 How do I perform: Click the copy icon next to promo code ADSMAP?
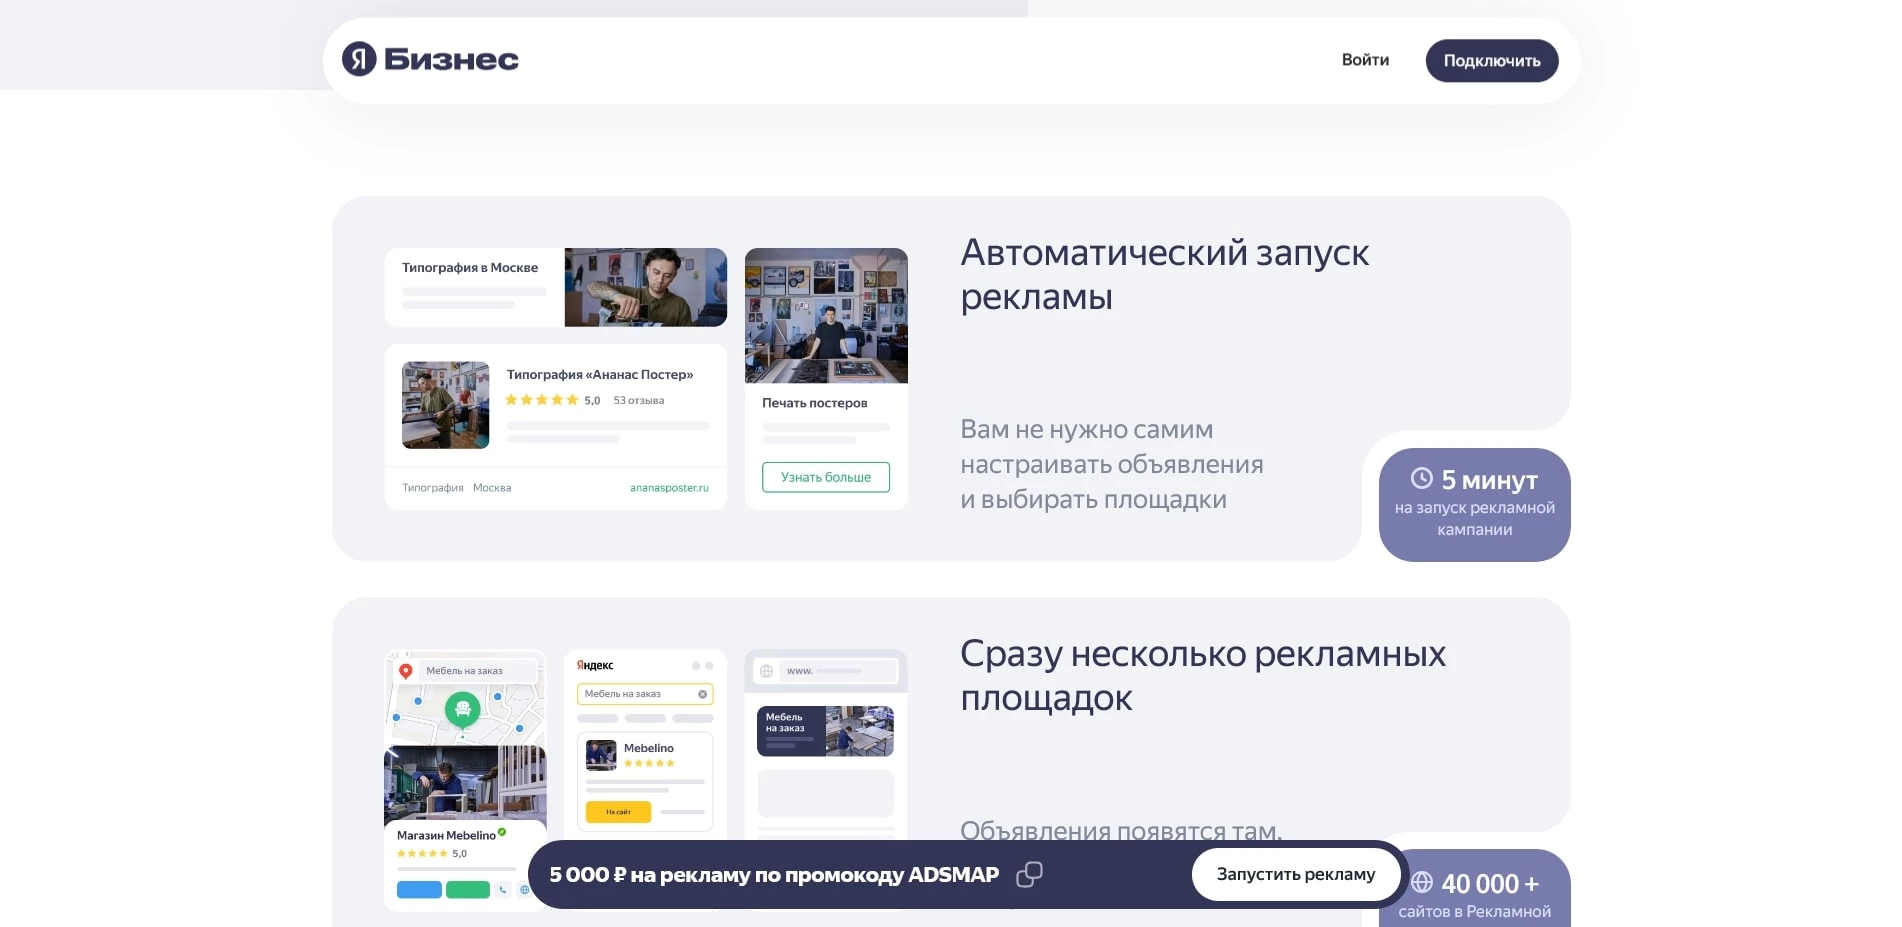(1029, 874)
